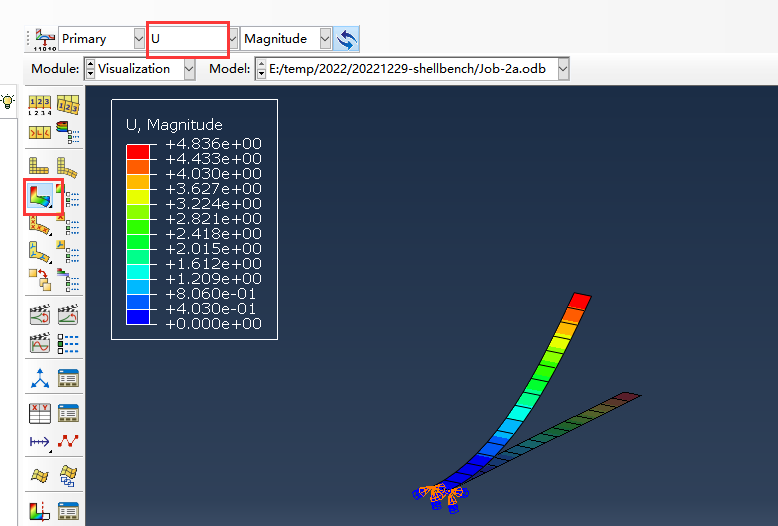Viewport: 778px width, 526px height.
Task: Plot the deformed shape
Action: 67,167
